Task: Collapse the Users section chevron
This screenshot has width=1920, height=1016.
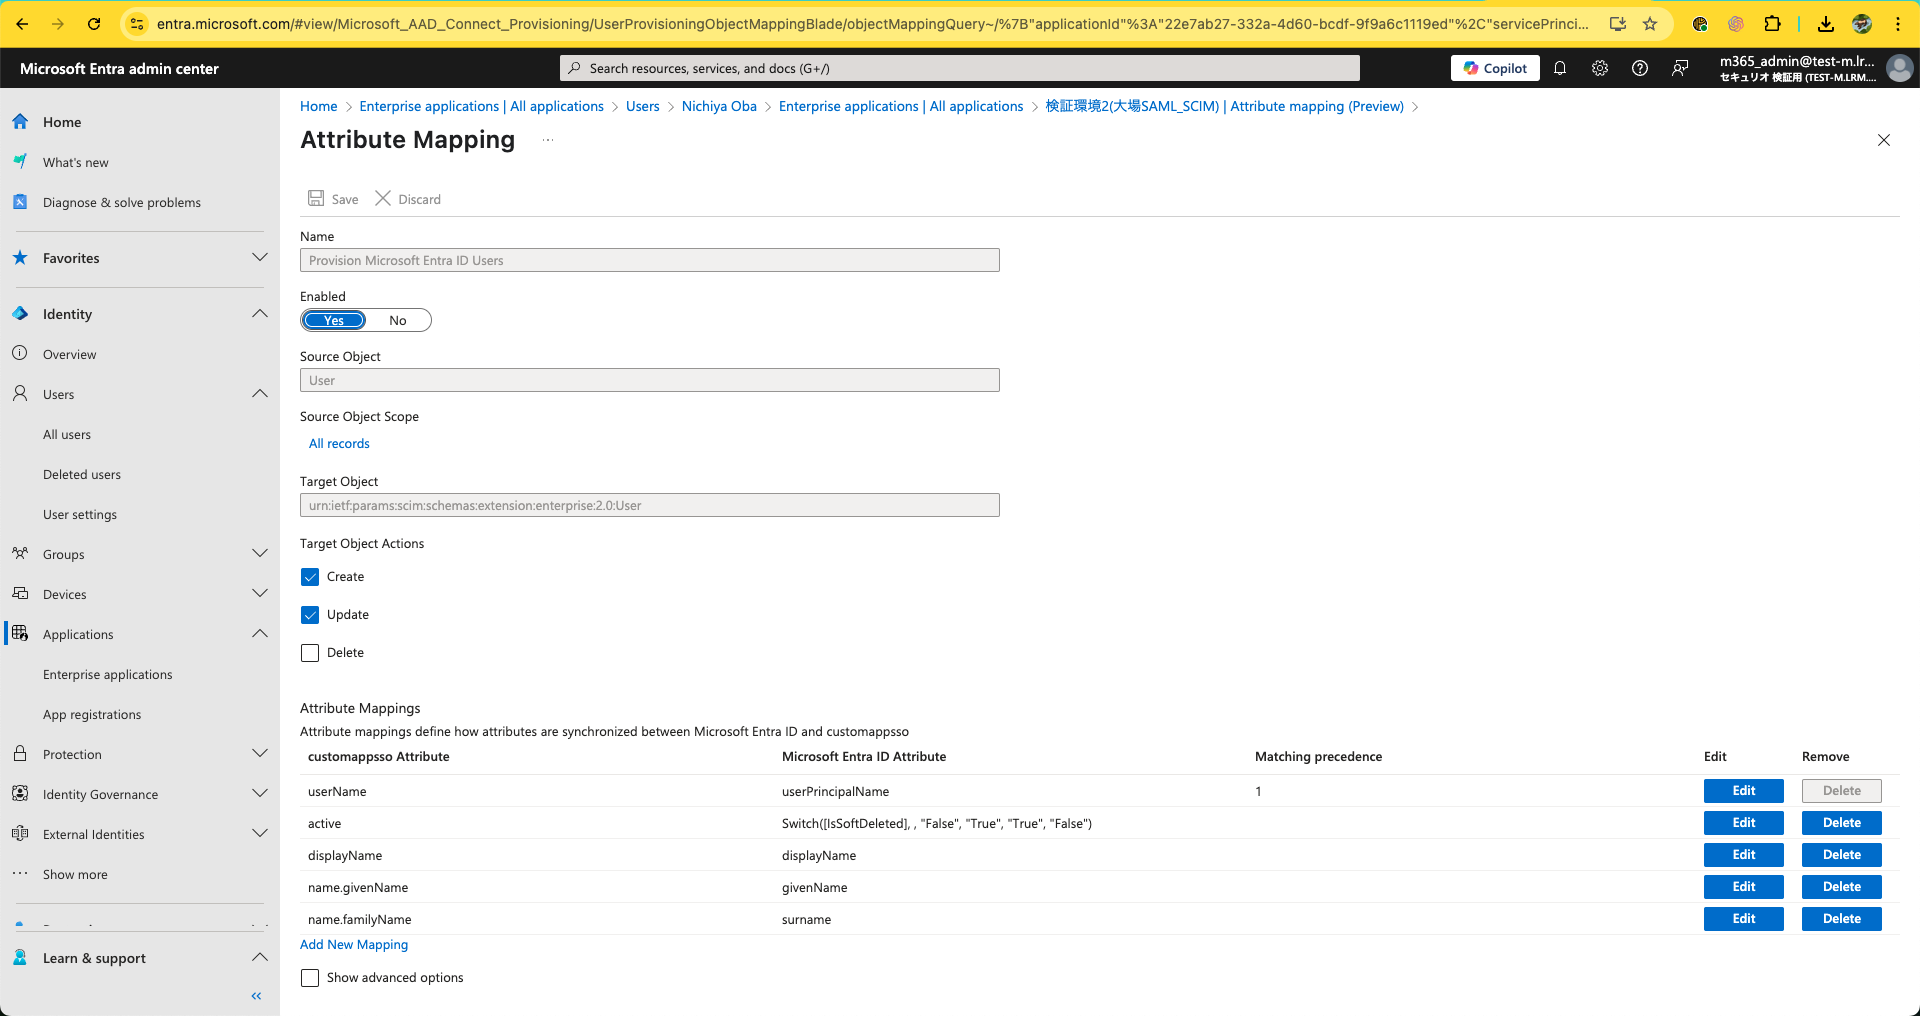Action: 260,393
